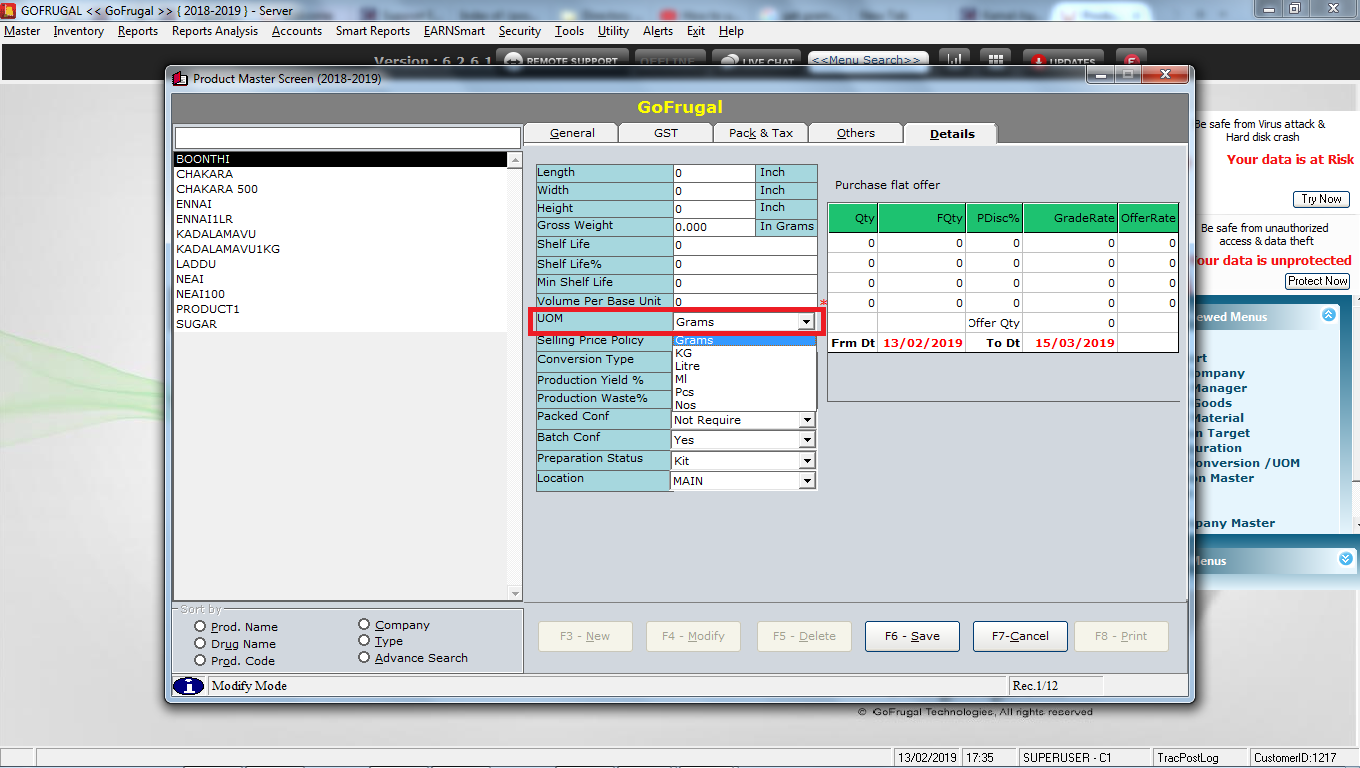
Task: Click the Gross Weight input field
Action: tap(714, 227)
